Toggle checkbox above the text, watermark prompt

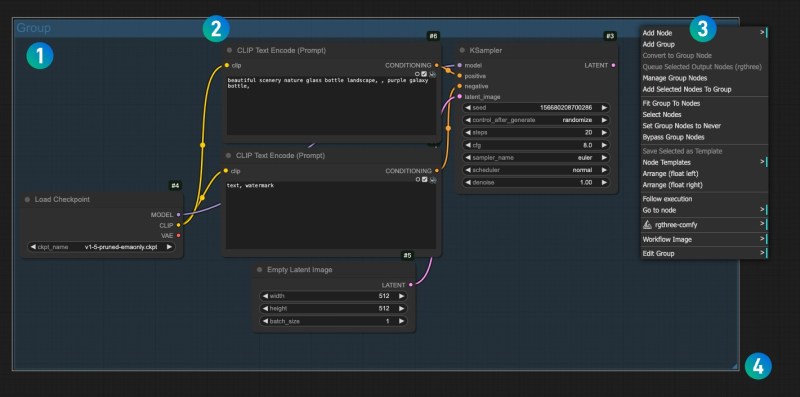(x=424, y=180)
